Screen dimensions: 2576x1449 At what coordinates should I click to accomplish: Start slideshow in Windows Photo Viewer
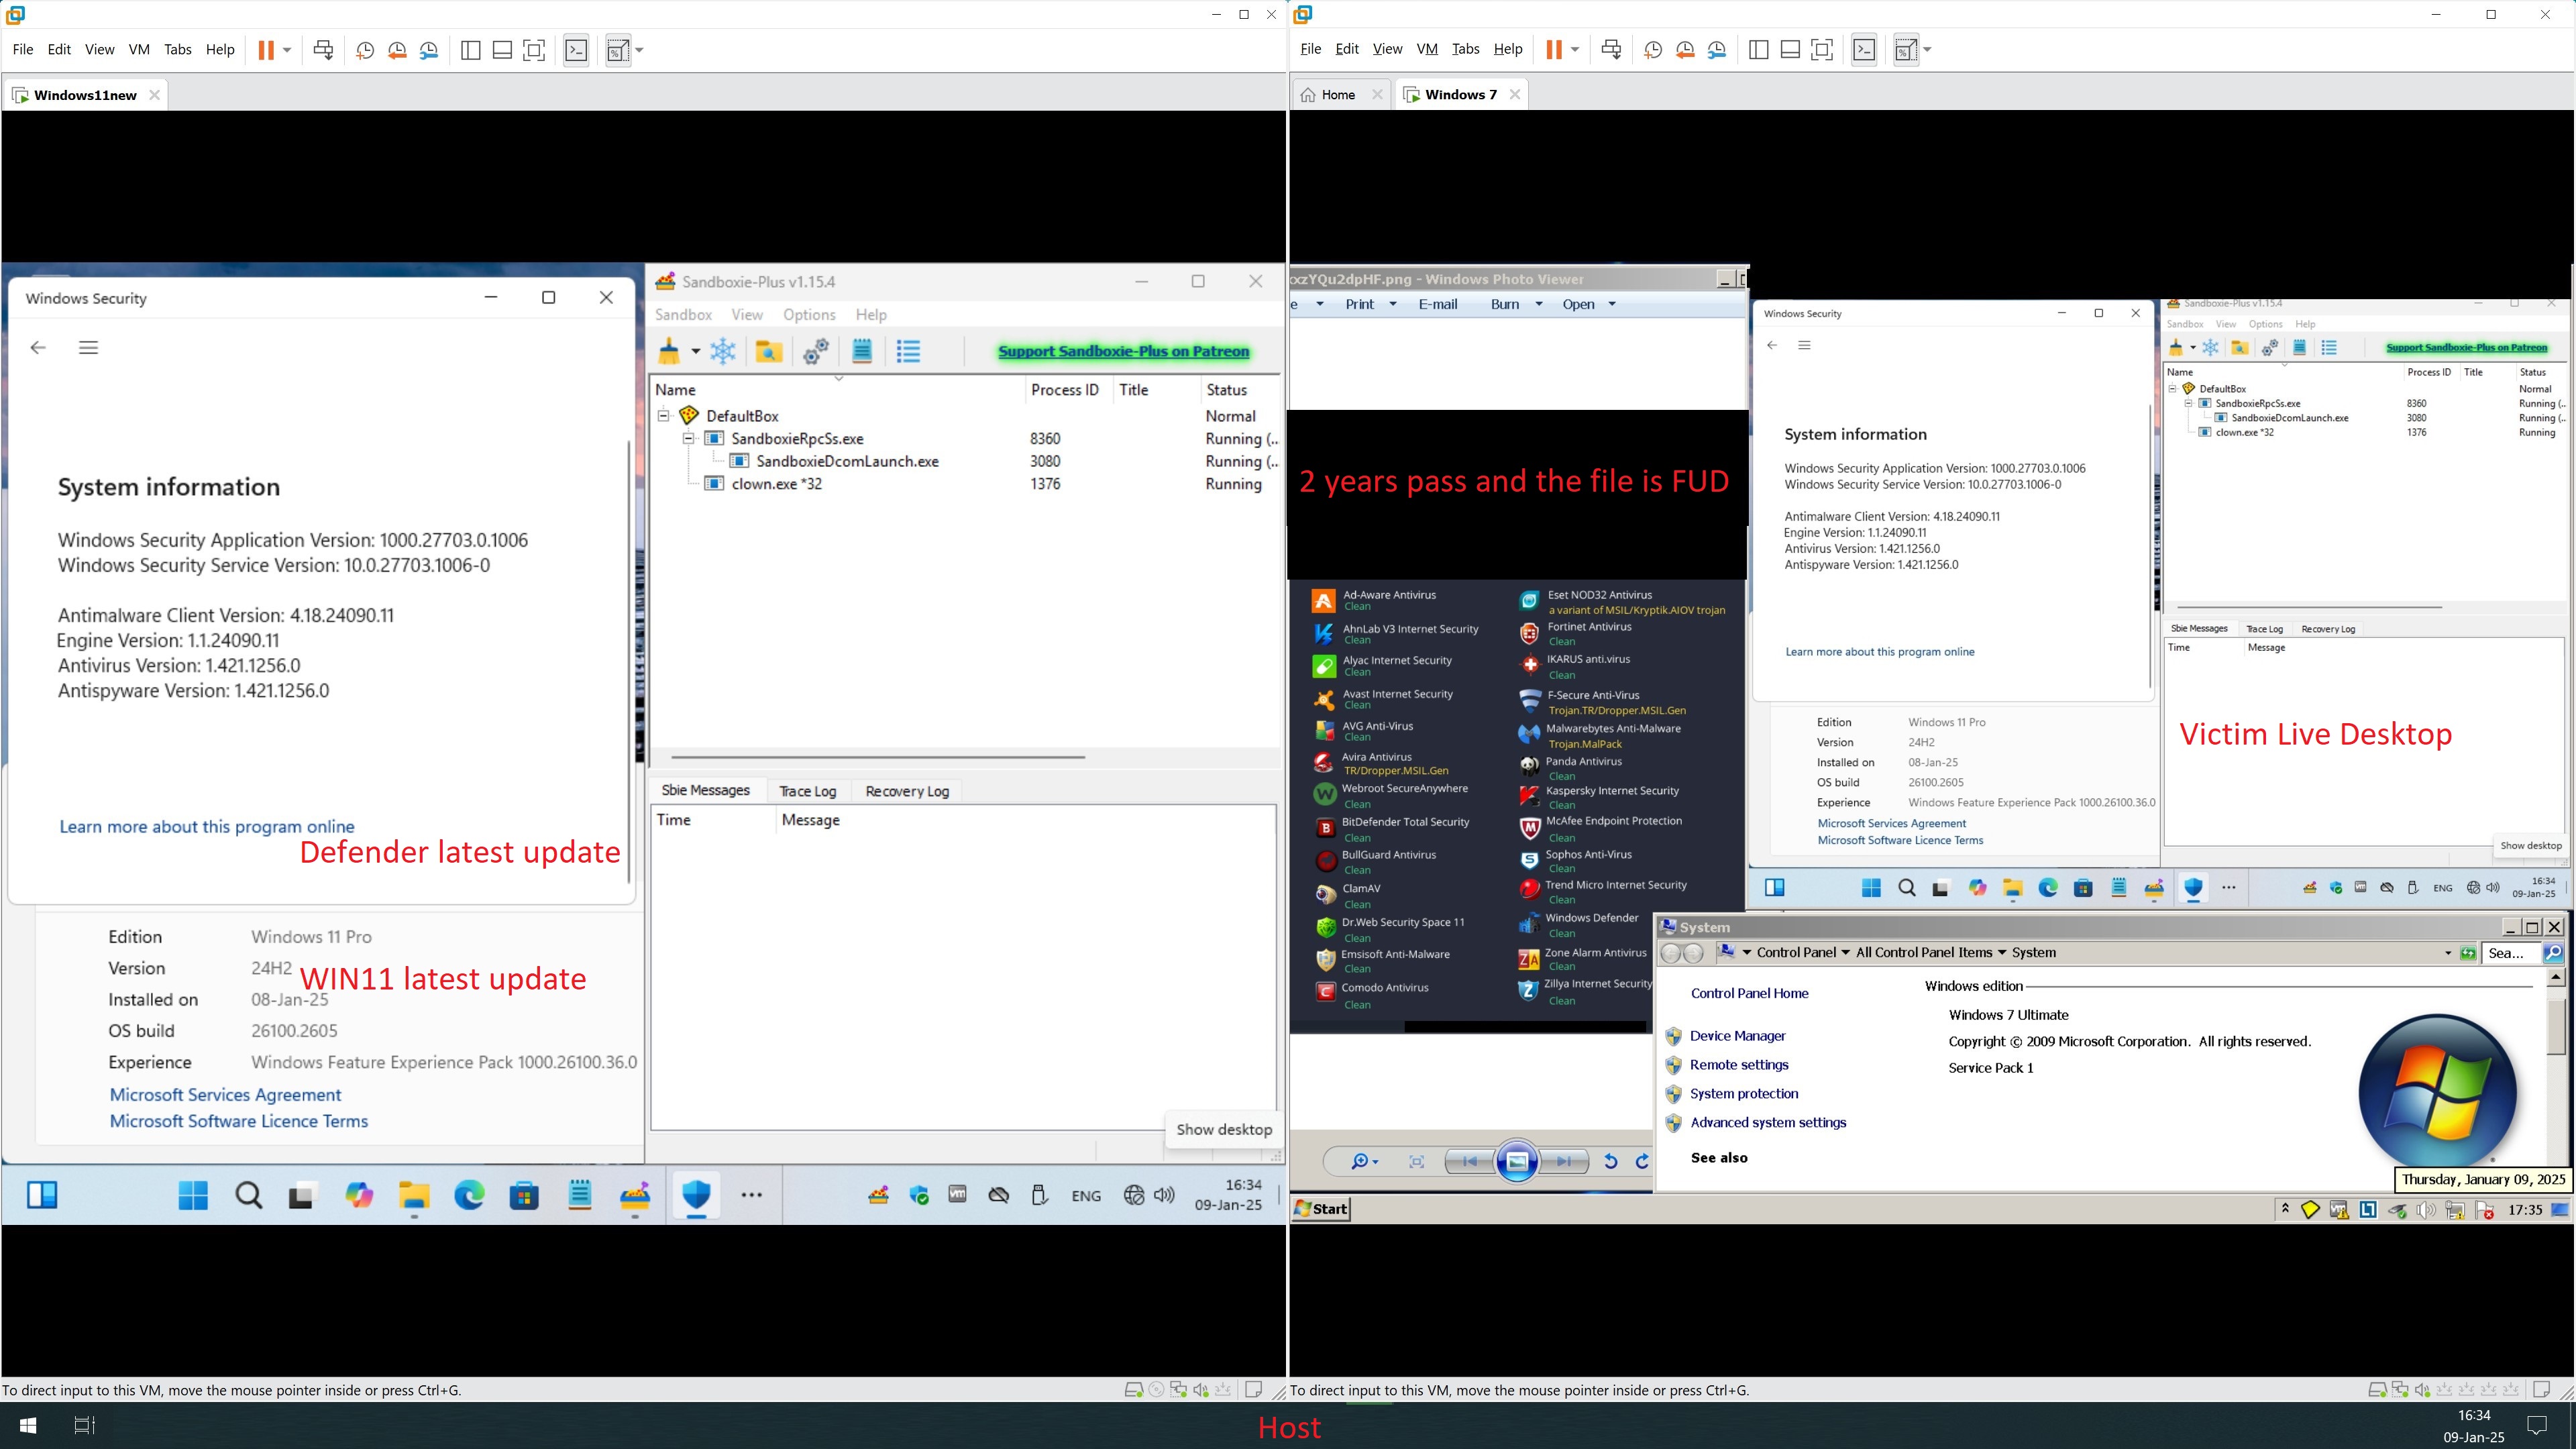(1517, 1161)
